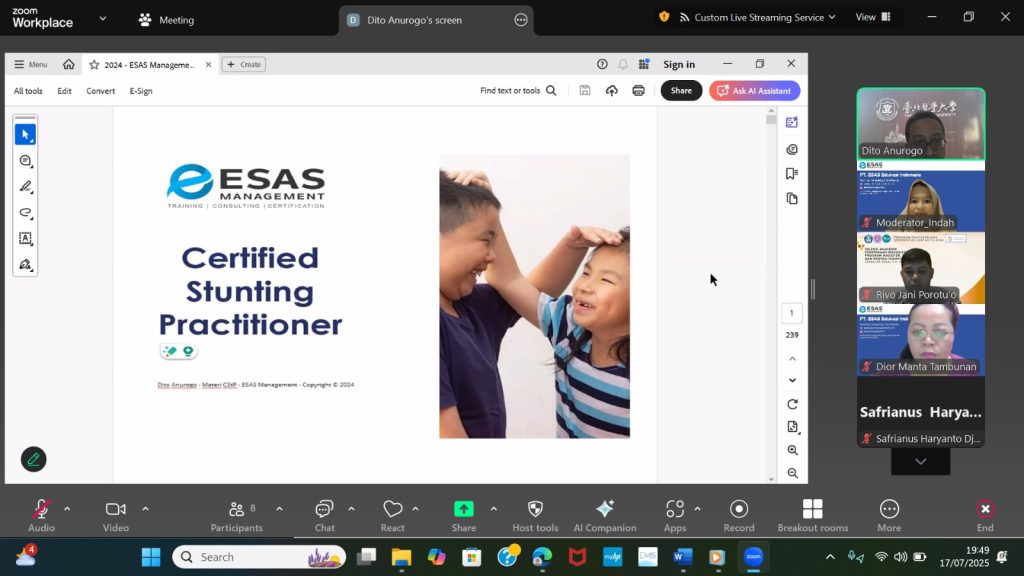Switch to the Meeting tab
The height and width of the screenshot is (576, 1024).
166,20
